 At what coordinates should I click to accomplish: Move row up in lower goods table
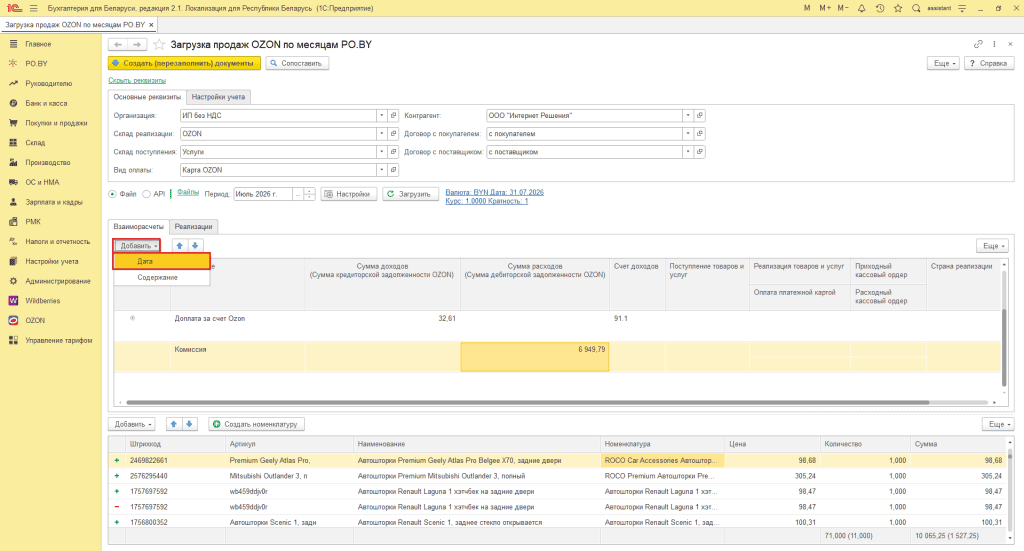[174, 424]
